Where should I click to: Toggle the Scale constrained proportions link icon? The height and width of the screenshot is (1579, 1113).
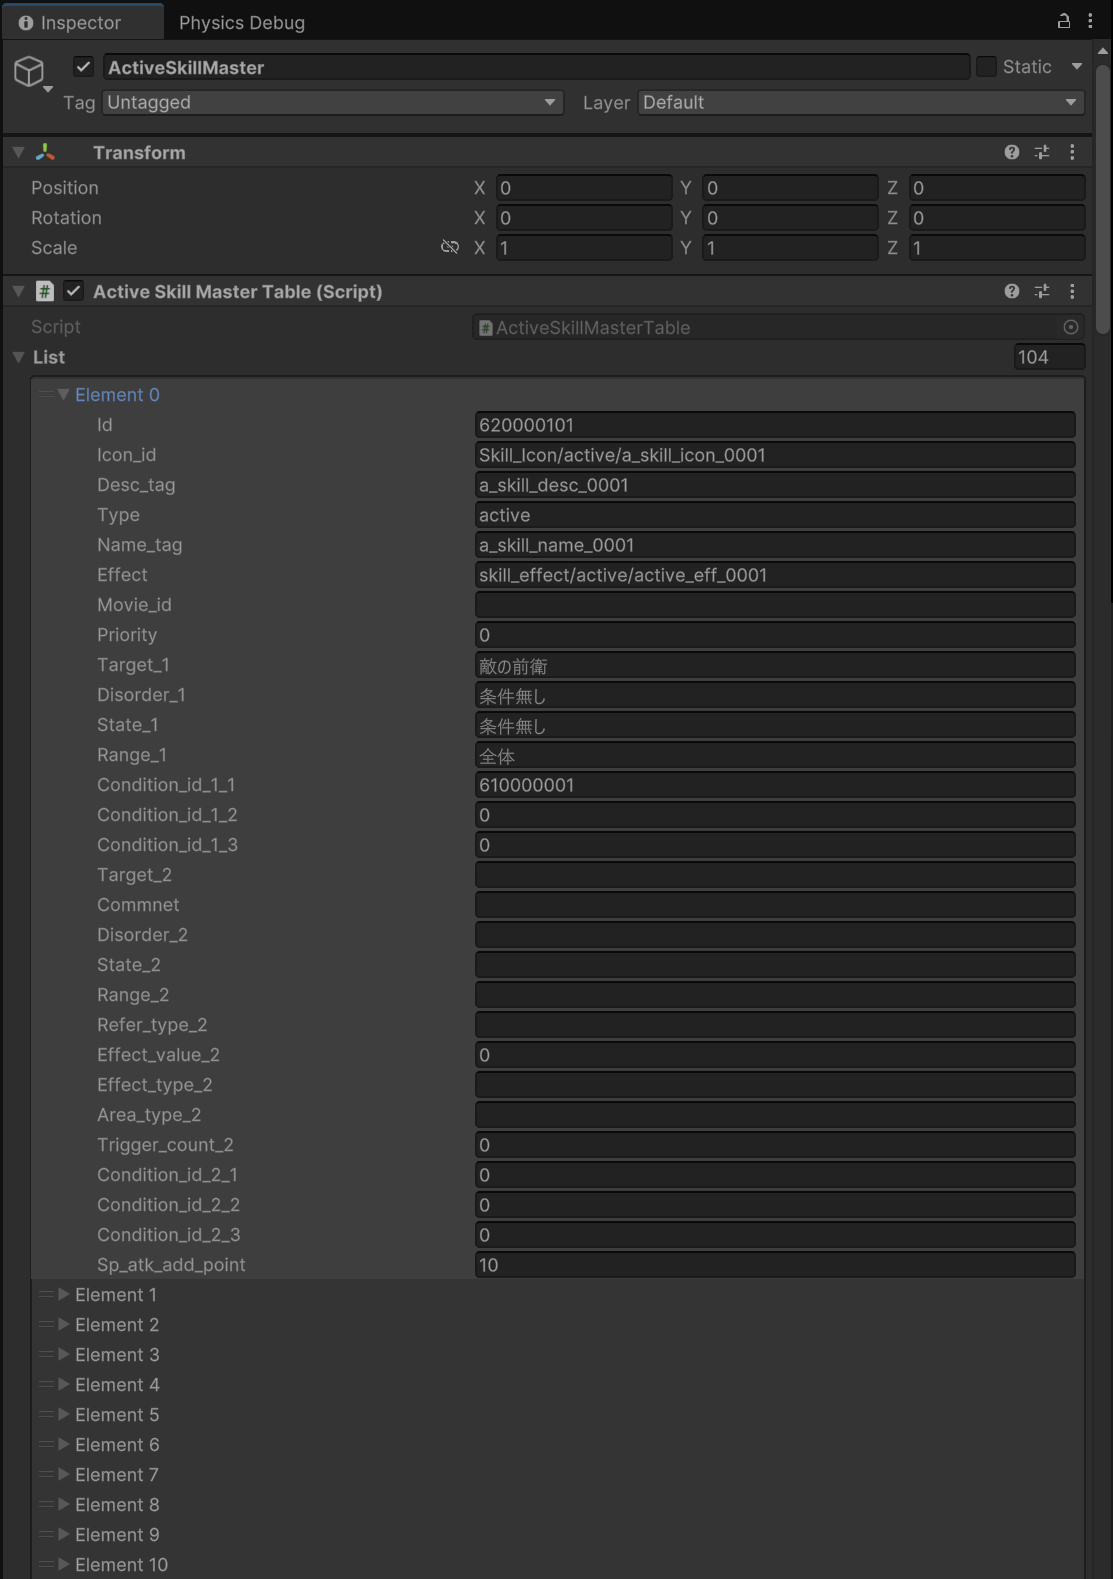(450, 247)
